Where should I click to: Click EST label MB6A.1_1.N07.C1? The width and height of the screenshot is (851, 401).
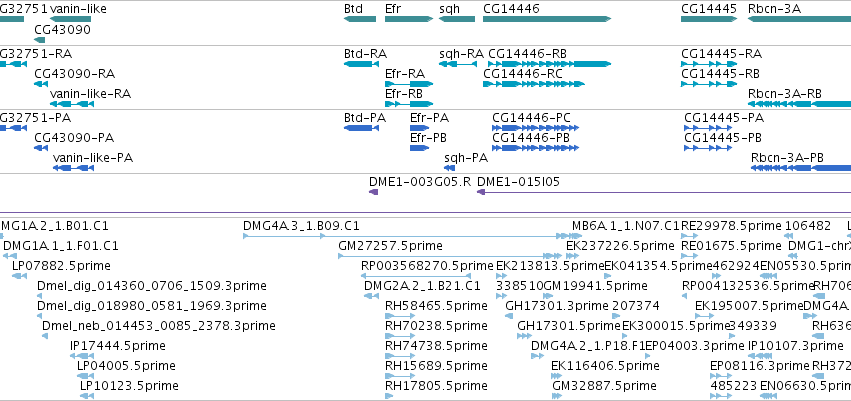pos(626,225)
